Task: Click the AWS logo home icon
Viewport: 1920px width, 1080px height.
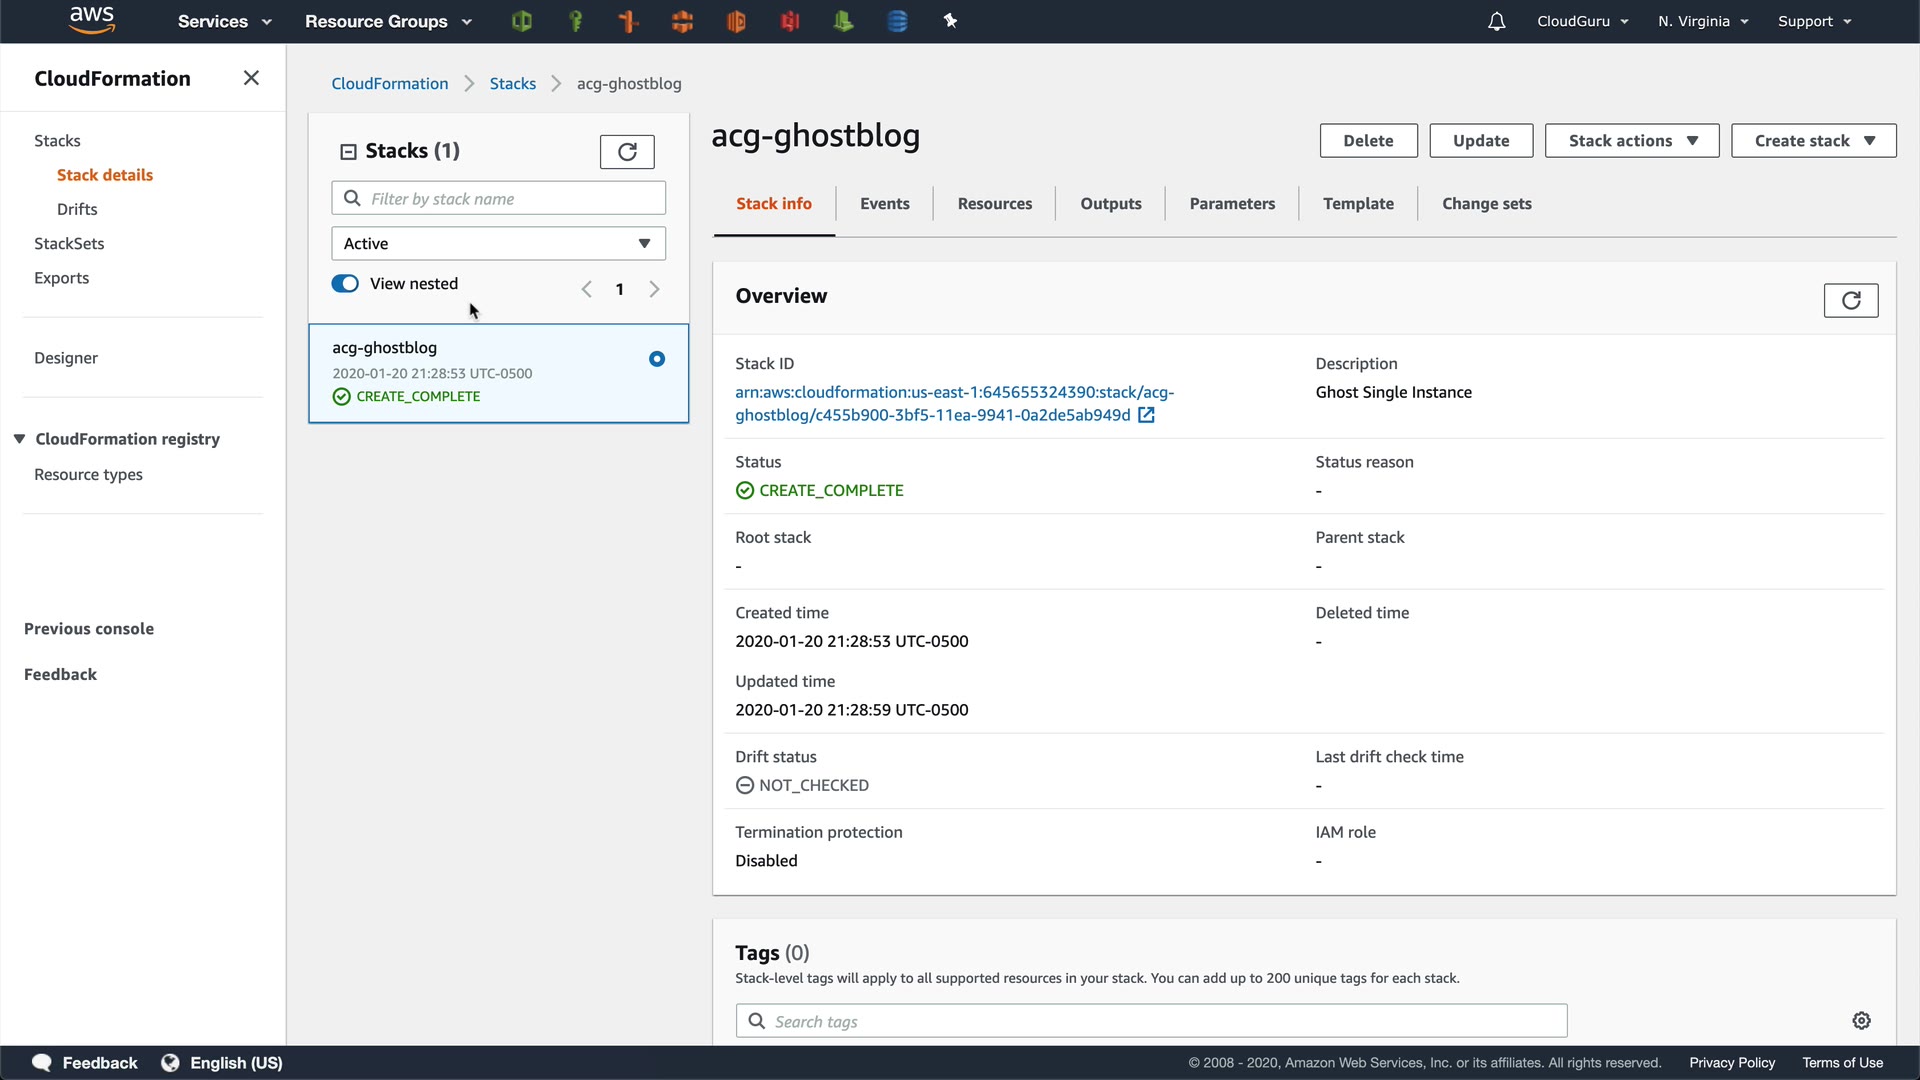Action: [x=92, y=20]
